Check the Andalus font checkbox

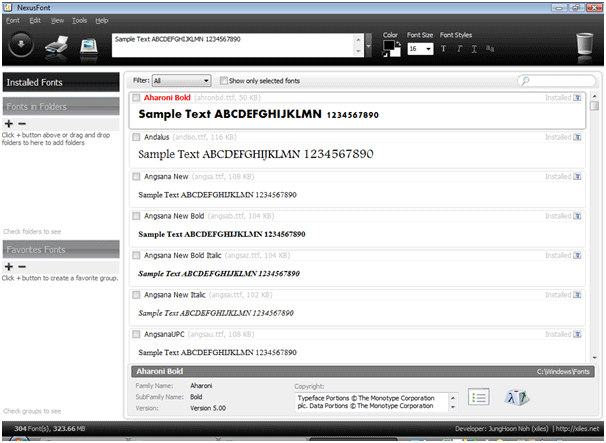[x=136, y=137]
